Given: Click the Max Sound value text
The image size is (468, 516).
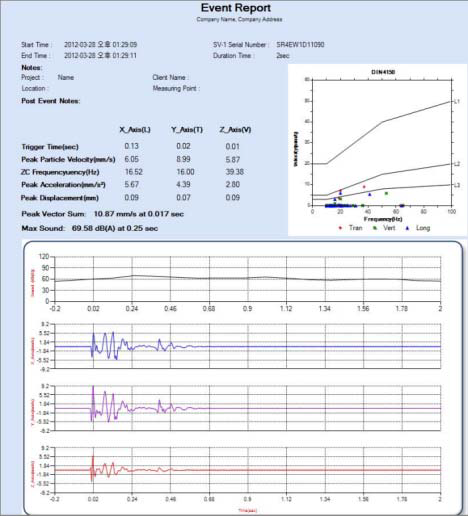Looking at the screenshot, I should [x=115, y=228].
